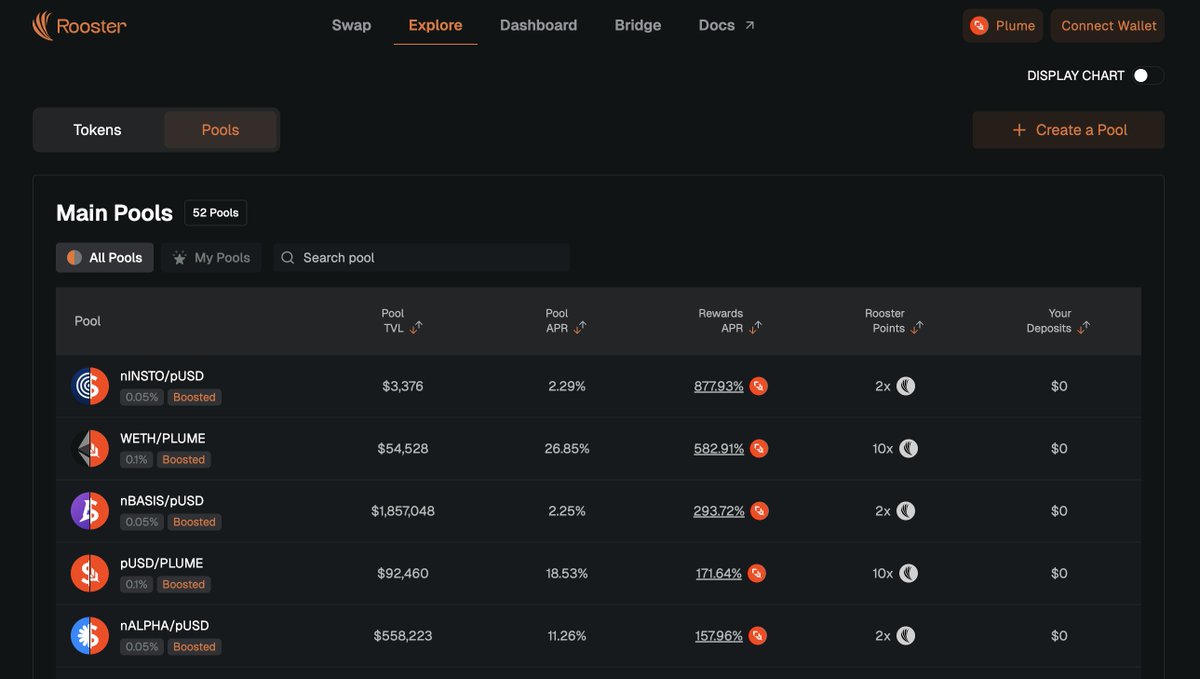
Task: Click the nBASIS/pUSD pool token icon
Action: click(x=90, y=511)
